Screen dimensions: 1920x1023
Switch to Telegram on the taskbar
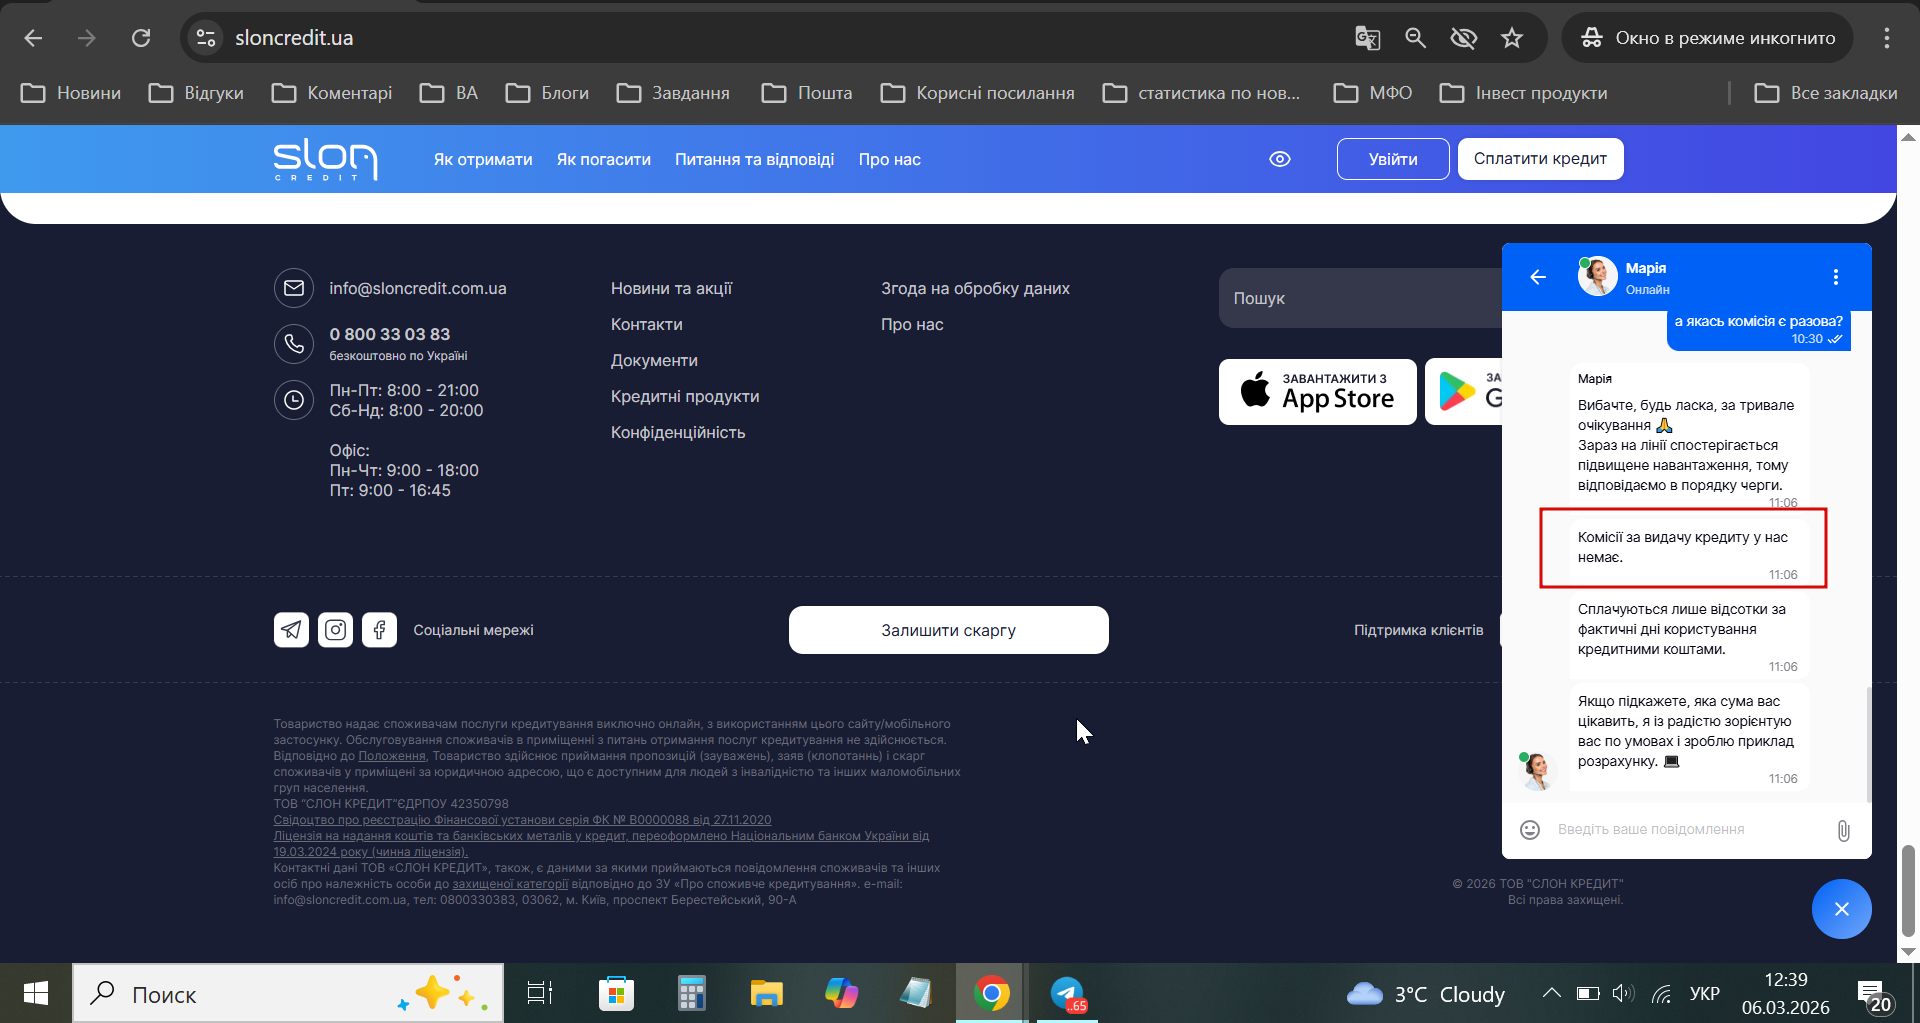(1067, 993)
